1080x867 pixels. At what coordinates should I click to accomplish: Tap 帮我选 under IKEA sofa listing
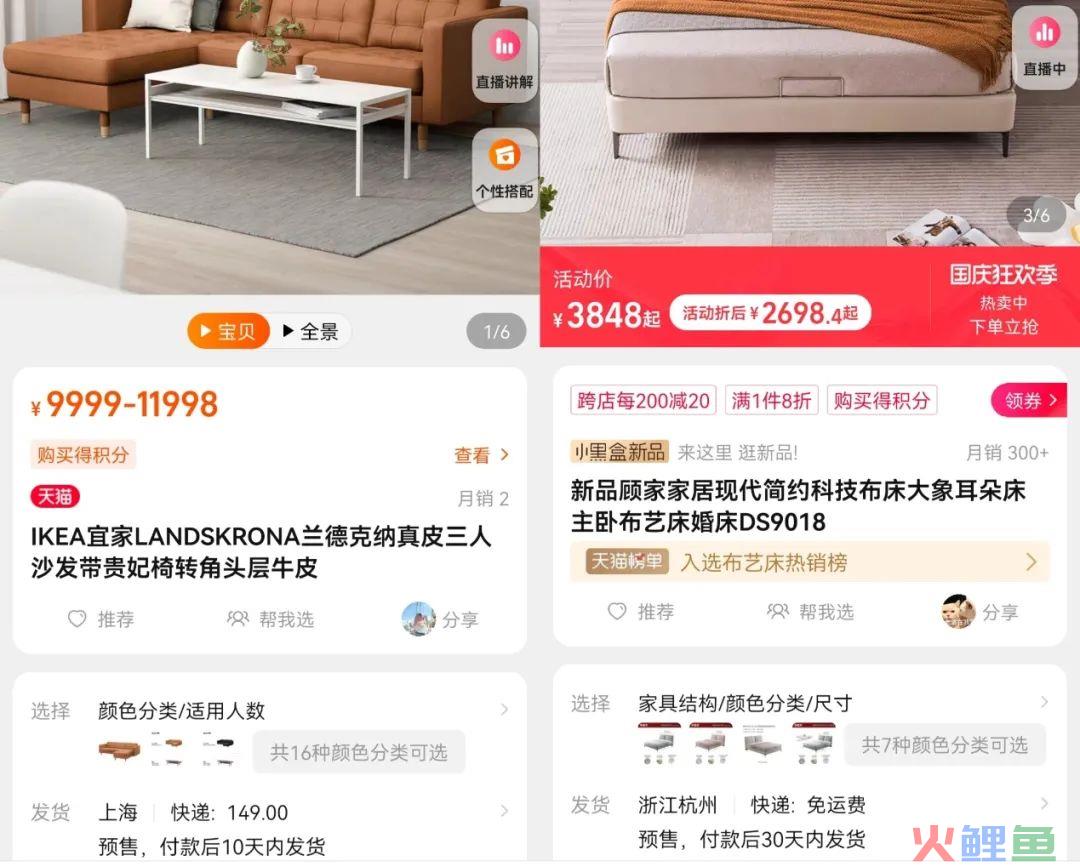click(270, 619)
